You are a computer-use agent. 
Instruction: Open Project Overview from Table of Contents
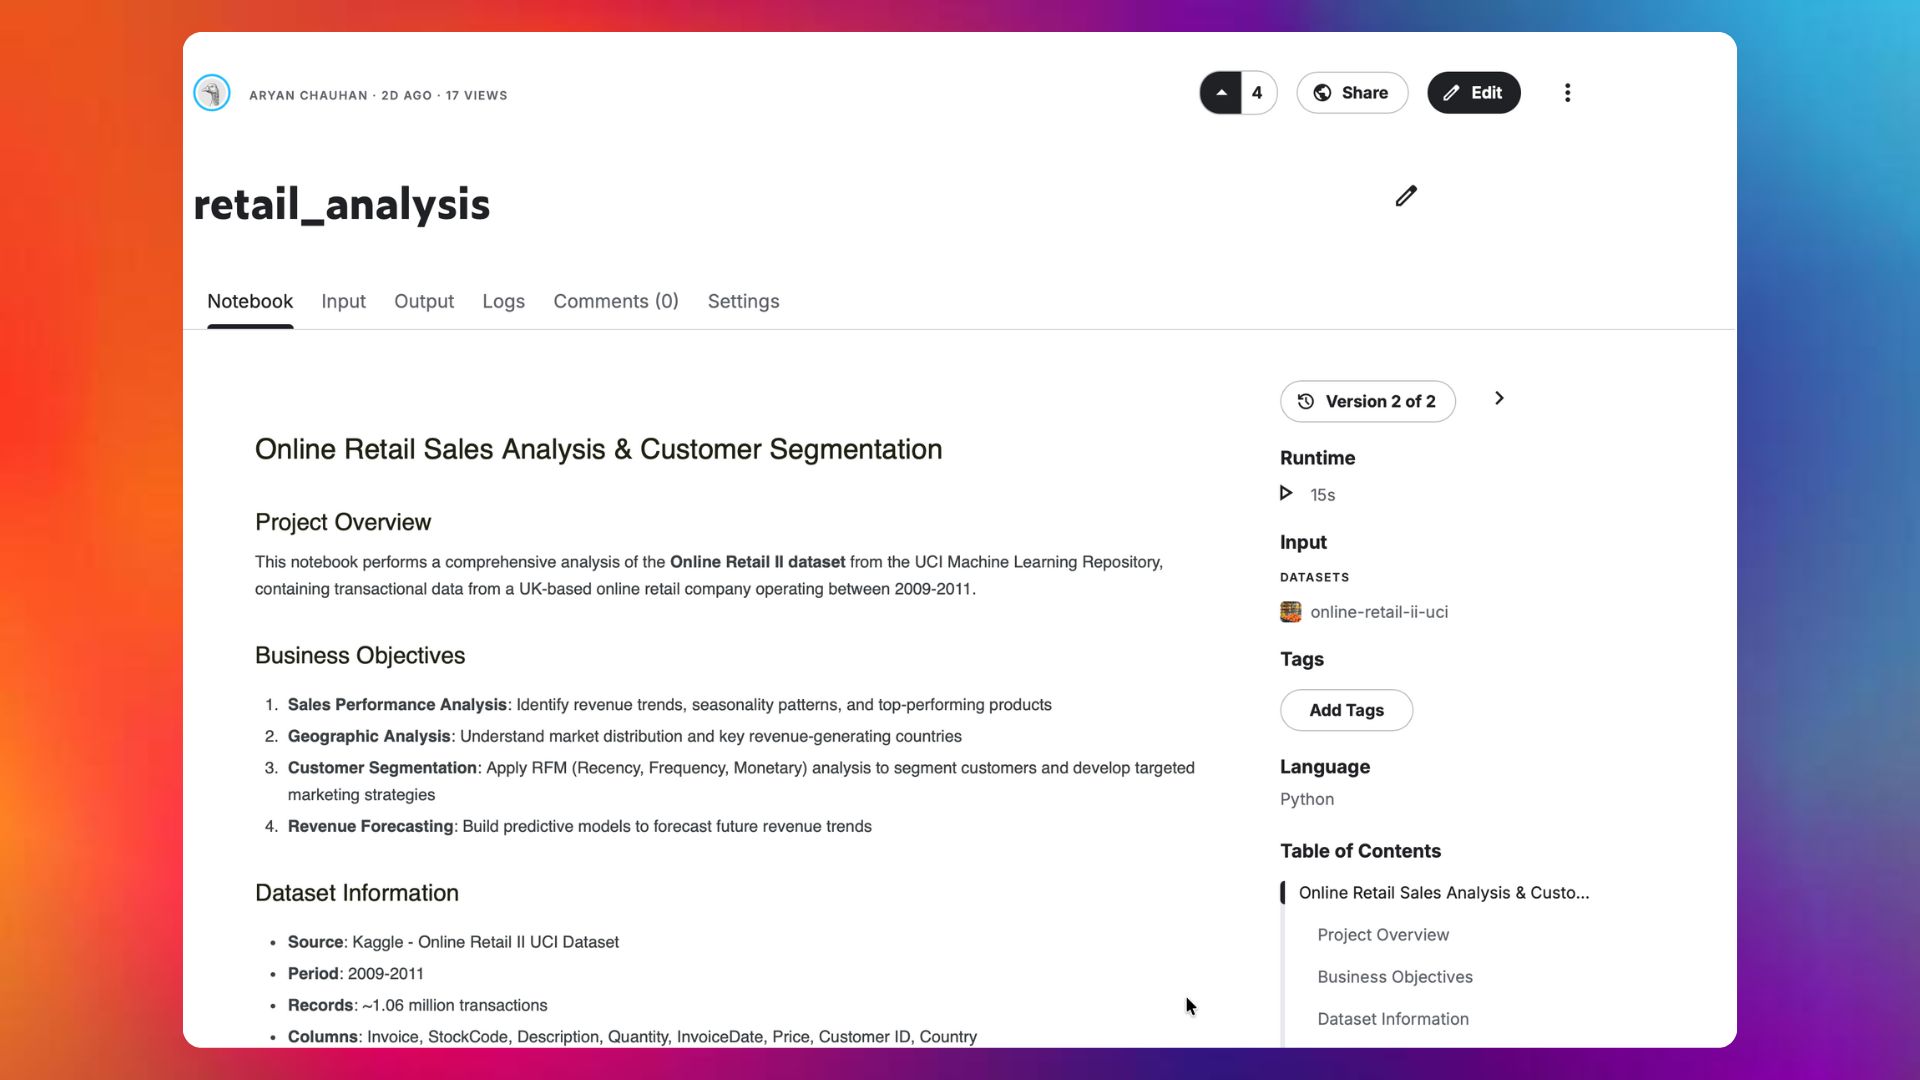[x=1383, y=934]
